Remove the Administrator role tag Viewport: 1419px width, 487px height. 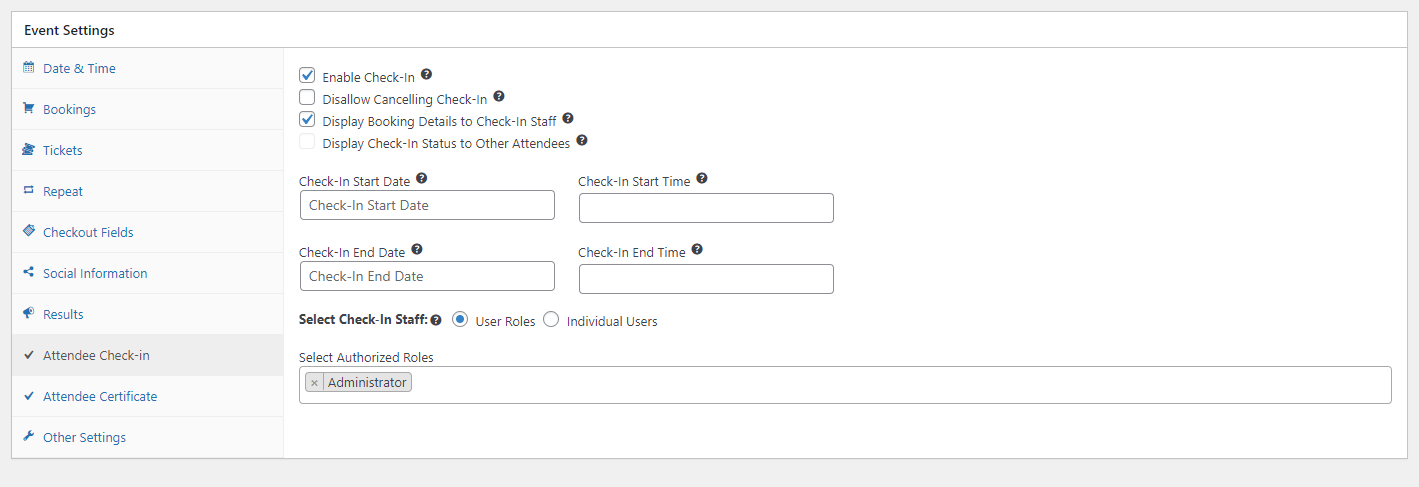pyautogui.click(x=314, y=383)
